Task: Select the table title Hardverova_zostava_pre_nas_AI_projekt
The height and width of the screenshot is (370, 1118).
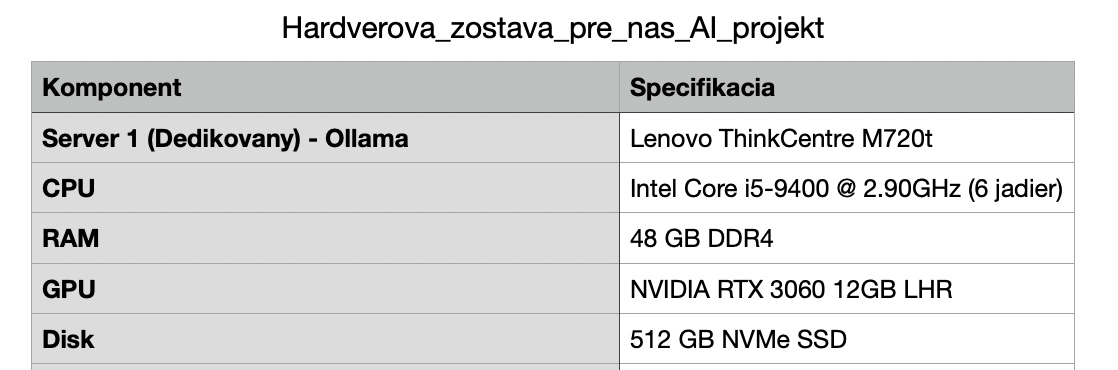Action: pos(553,29)
